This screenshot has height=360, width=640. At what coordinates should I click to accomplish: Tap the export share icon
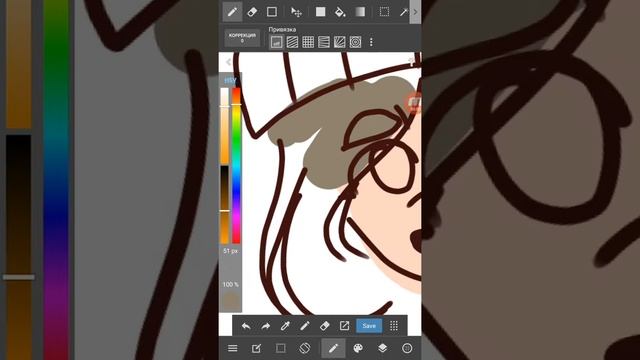pyautogui.click(x=344, y=326)
